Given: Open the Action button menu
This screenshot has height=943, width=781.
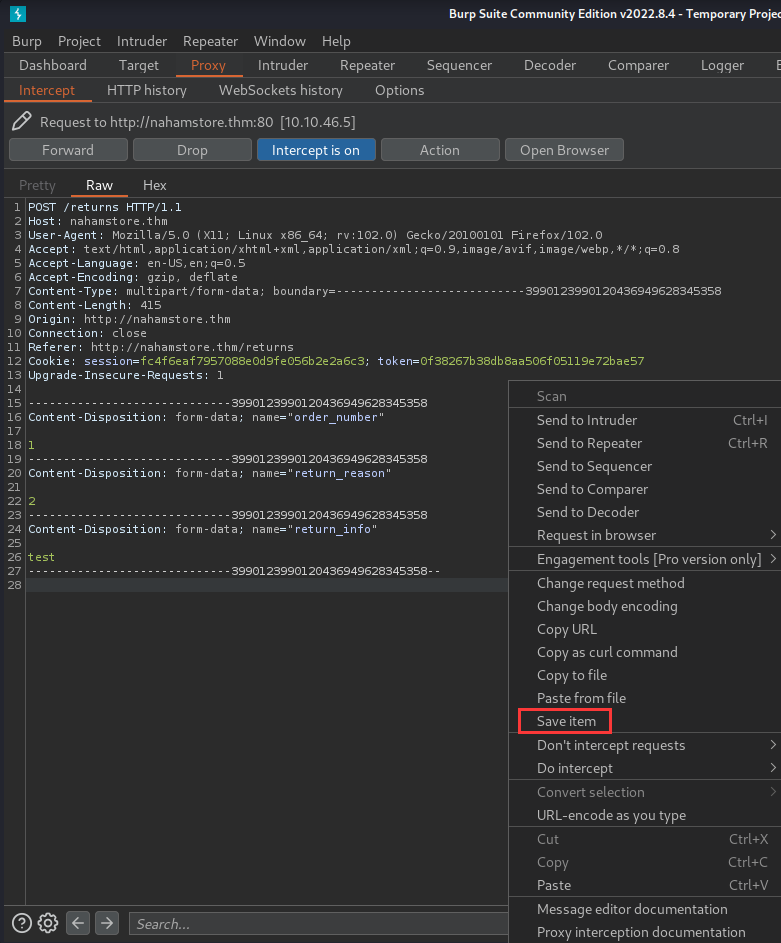Looking at the screenshot, I should click(x=440, y=150).
